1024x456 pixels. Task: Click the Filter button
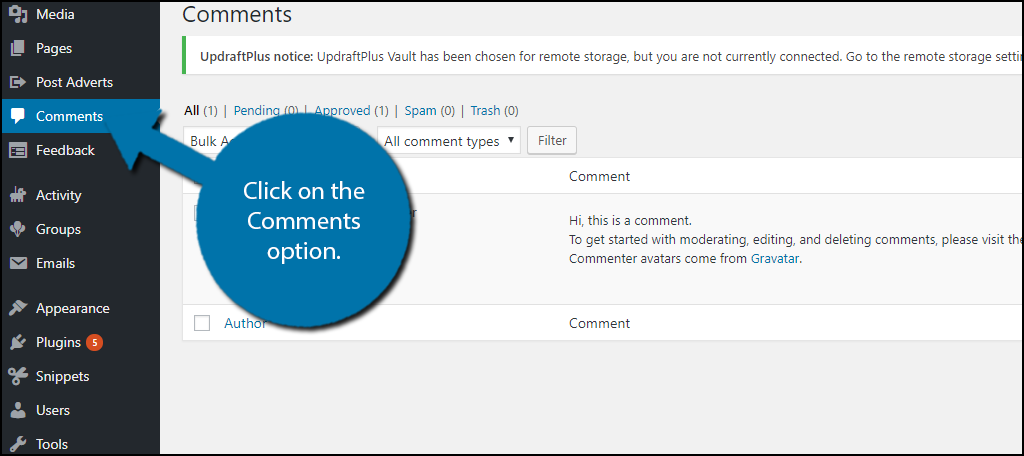(x=552, y=140)
